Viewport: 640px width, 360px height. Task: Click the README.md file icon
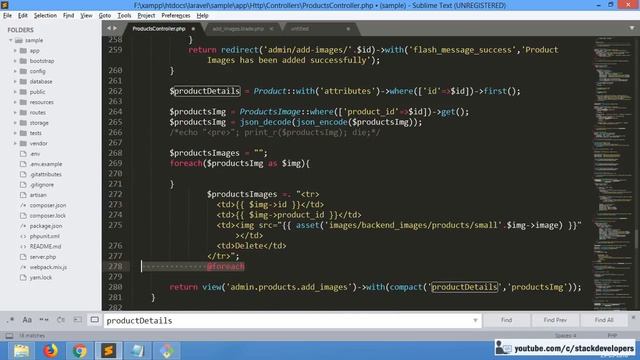(x=23, y=247)
